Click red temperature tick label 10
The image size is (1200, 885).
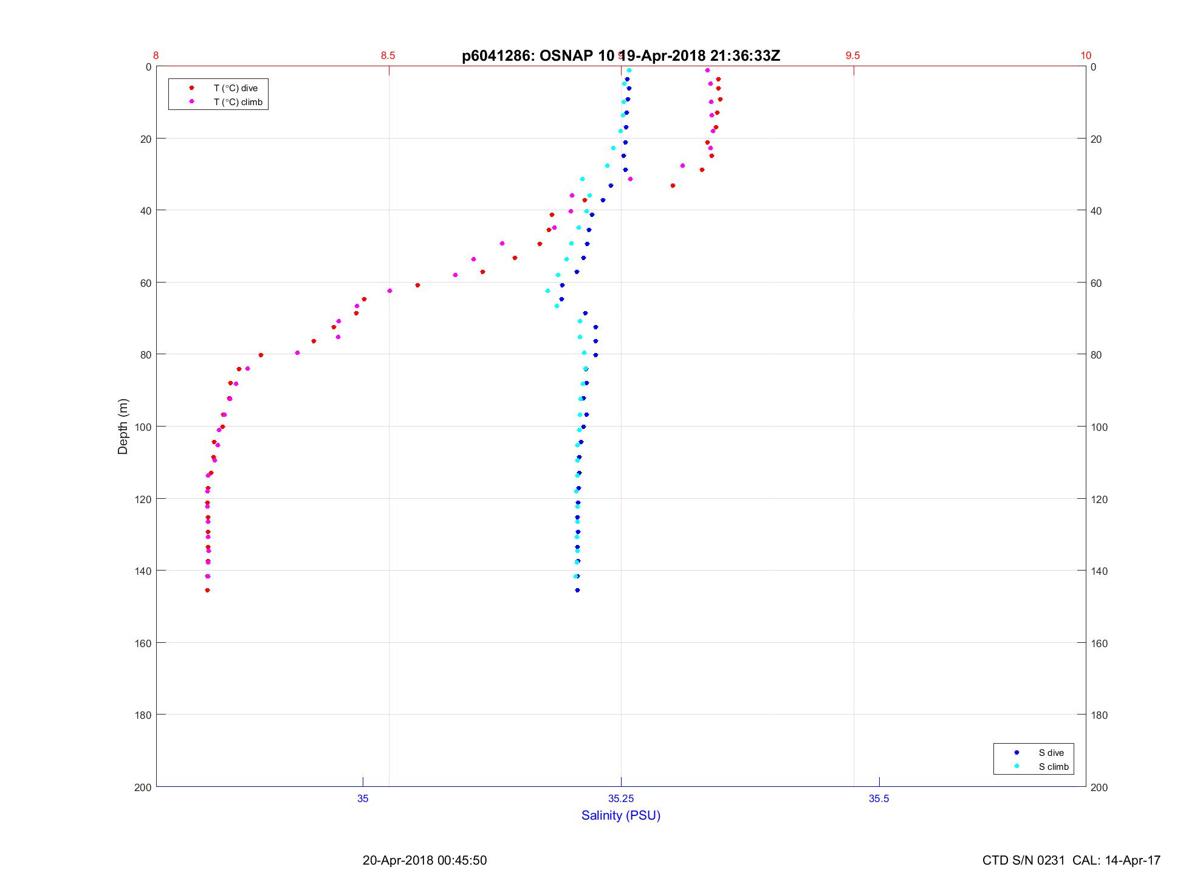pyautogui.click(x=1086, y=55)
